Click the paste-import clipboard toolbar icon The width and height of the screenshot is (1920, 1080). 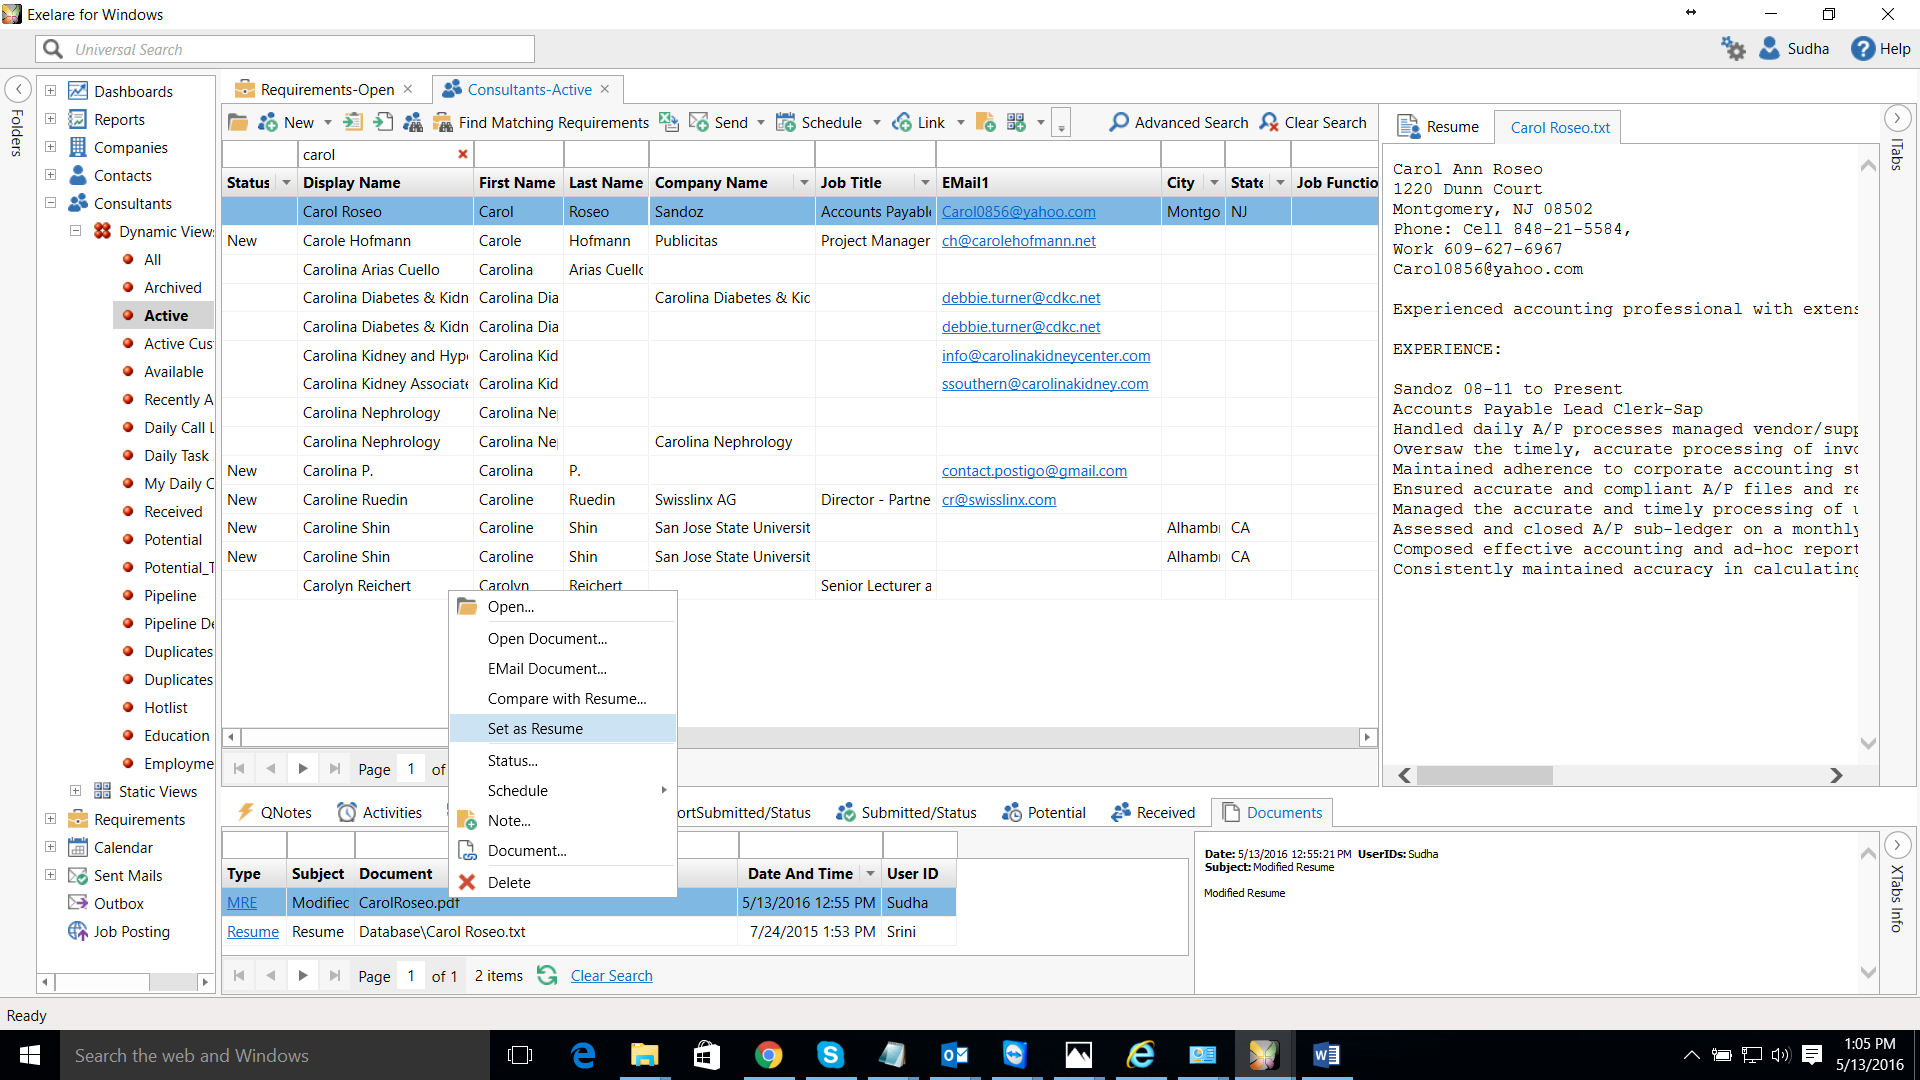352,122
